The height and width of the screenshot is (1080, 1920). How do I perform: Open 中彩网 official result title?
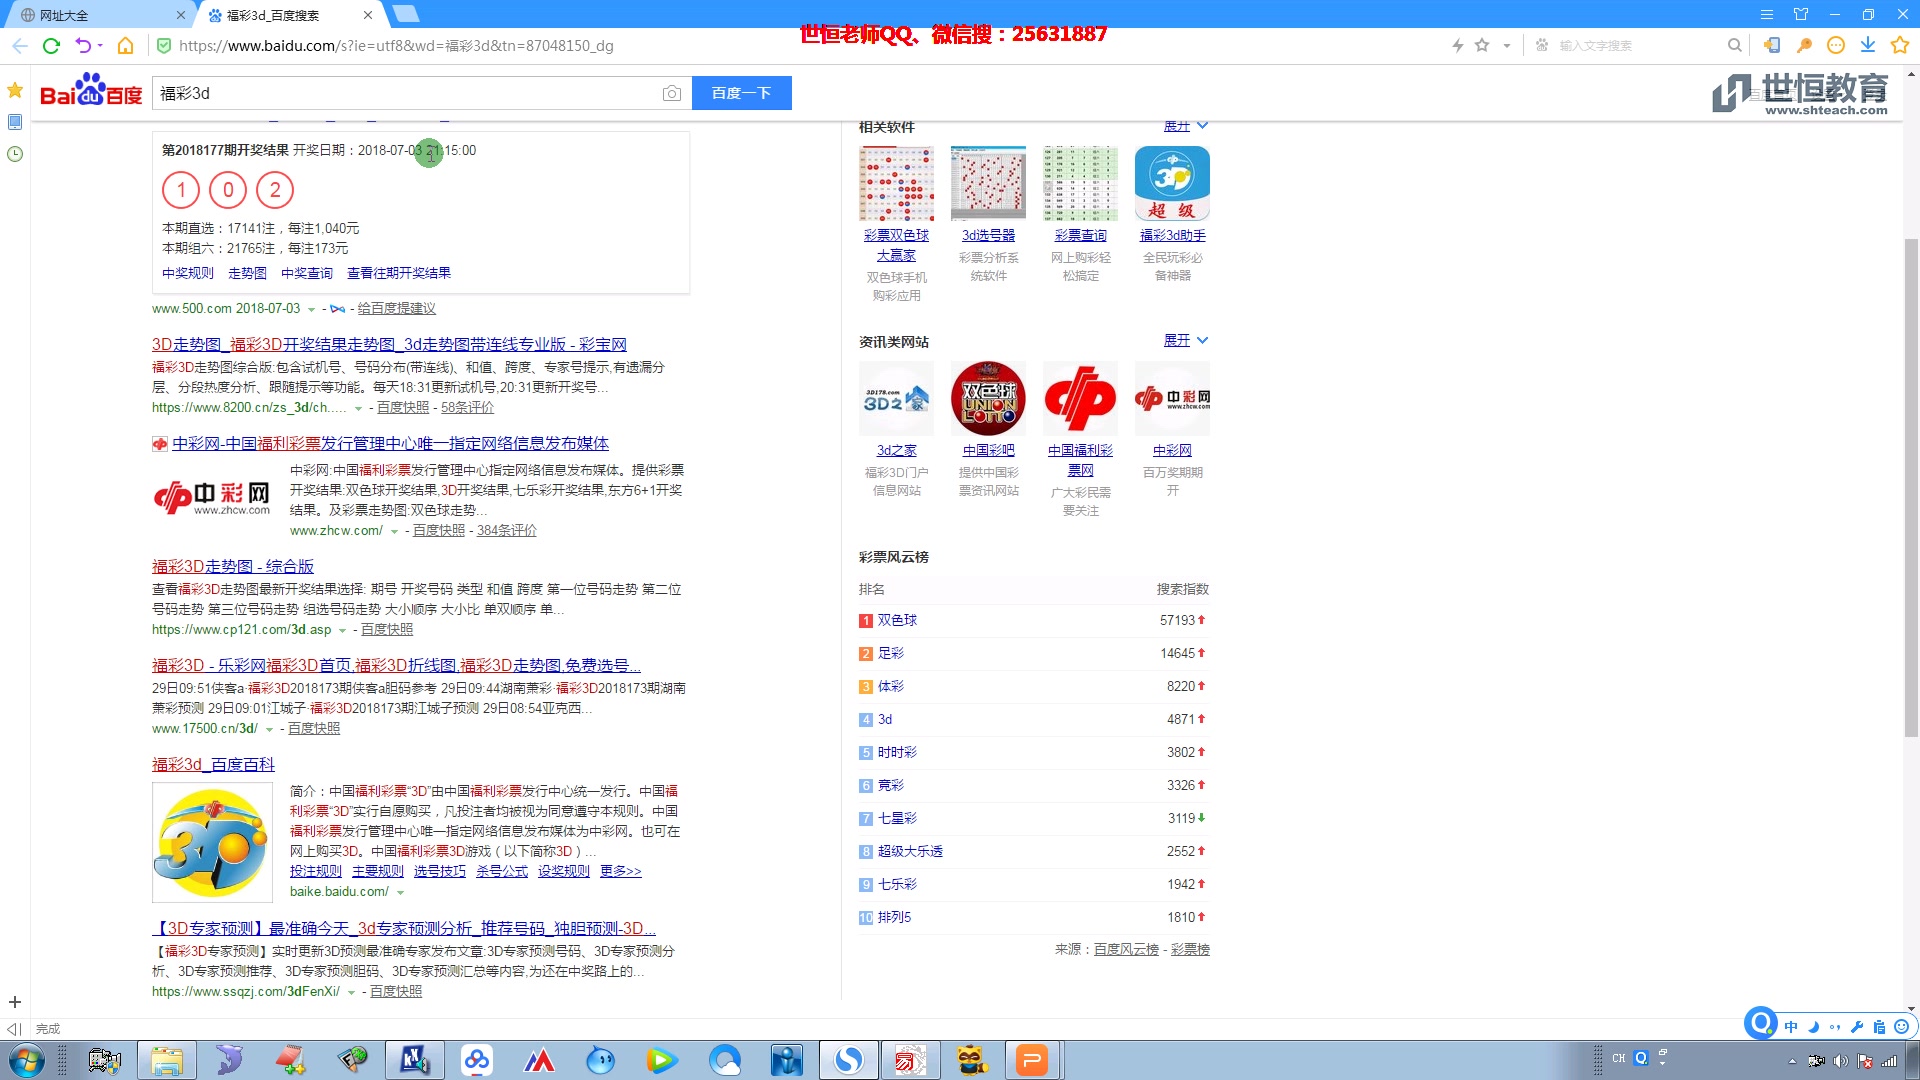(390, 443)
